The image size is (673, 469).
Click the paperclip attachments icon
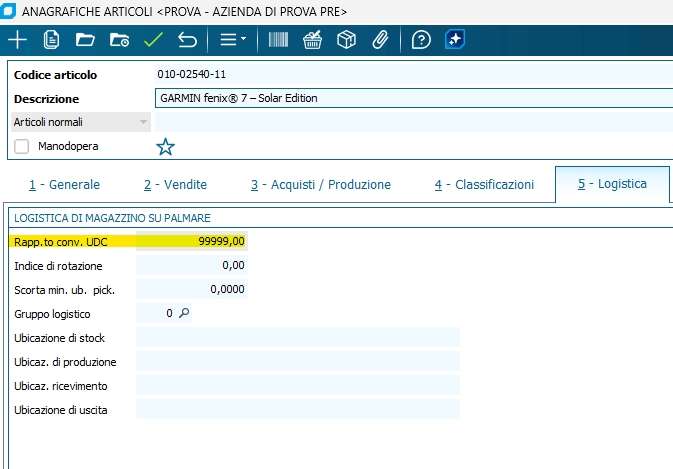pyautogui.click(x=380, y=40)
